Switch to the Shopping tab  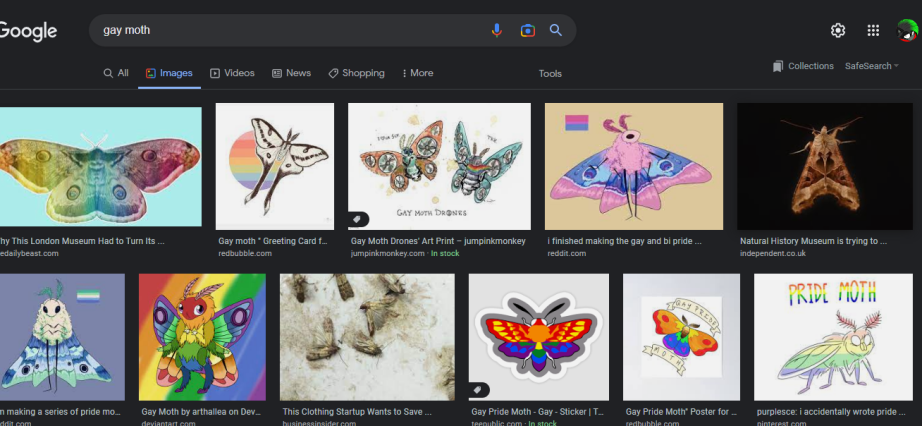pyautogui.click(x=356, y=73)
